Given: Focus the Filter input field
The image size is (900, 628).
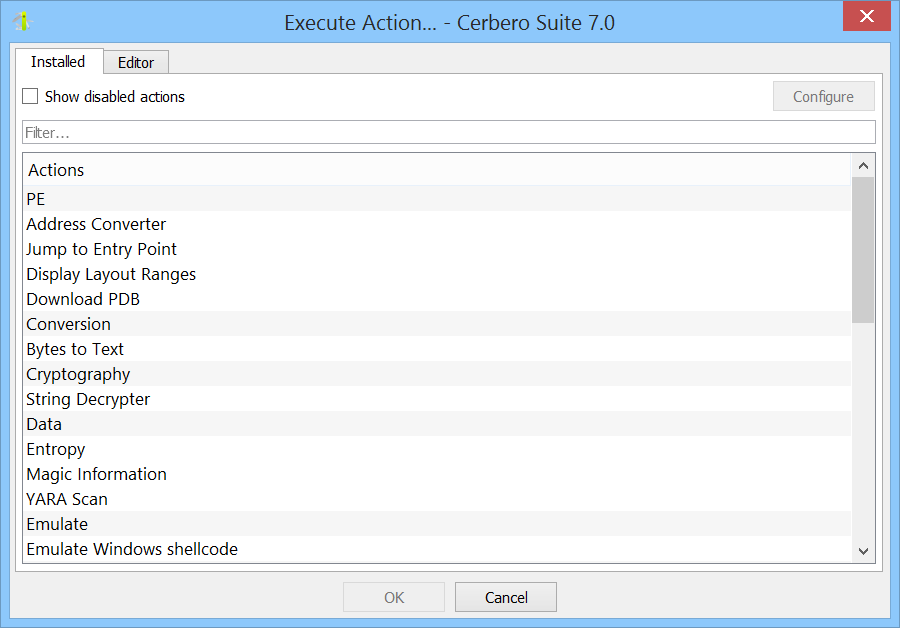Looking at the screenshot, I should click(449, 132).
